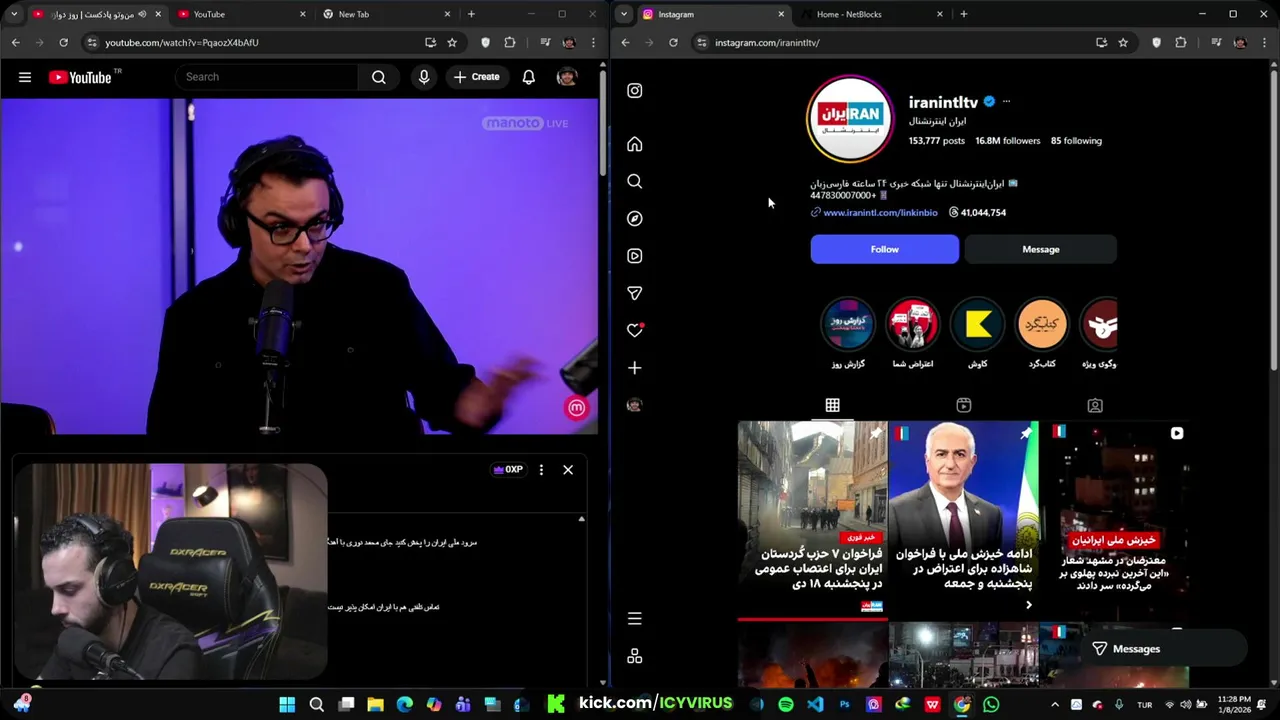Open extensions puzzle icon in Instagram window
This screenshot has height=720, width=1280.
[x=1181, y=42]
